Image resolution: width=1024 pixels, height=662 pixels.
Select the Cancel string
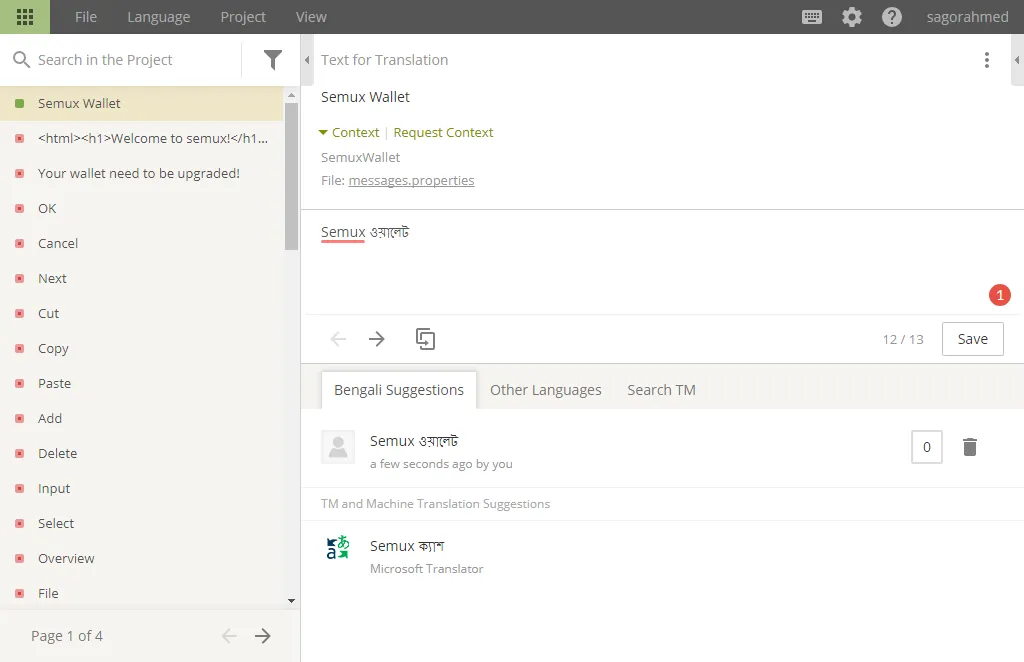(142, 244)
